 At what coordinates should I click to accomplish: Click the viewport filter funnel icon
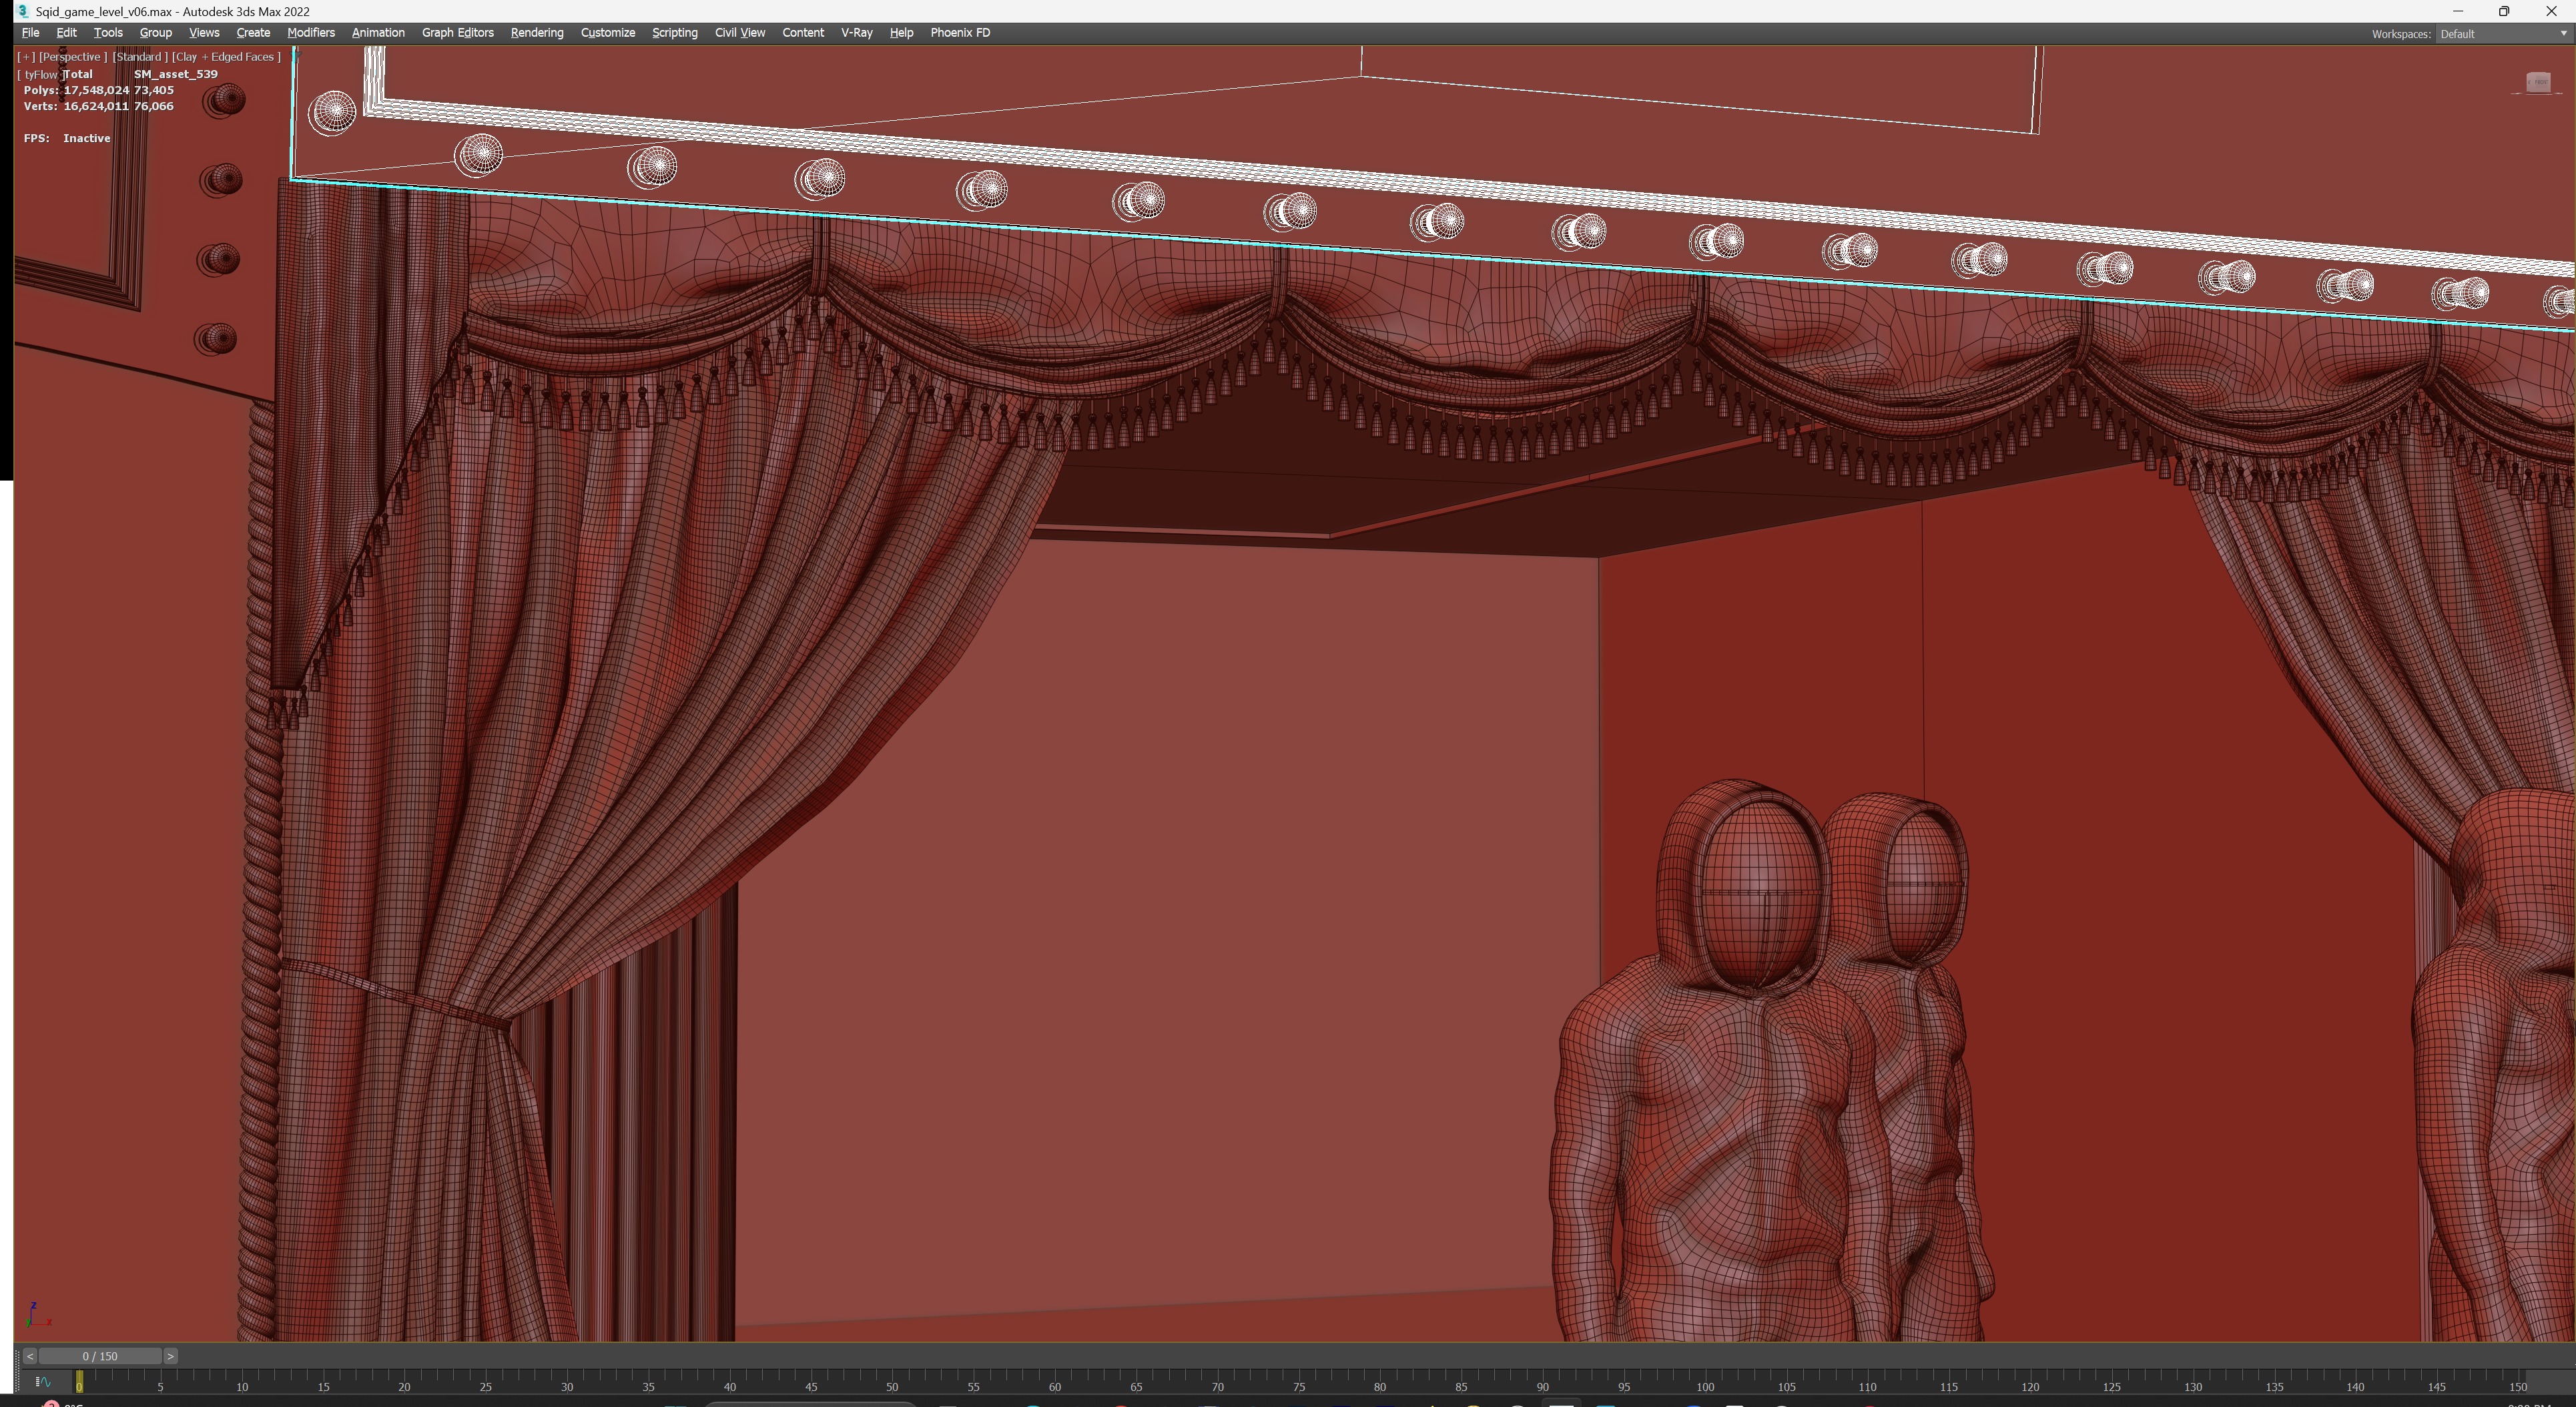click(x=295, y=57)
